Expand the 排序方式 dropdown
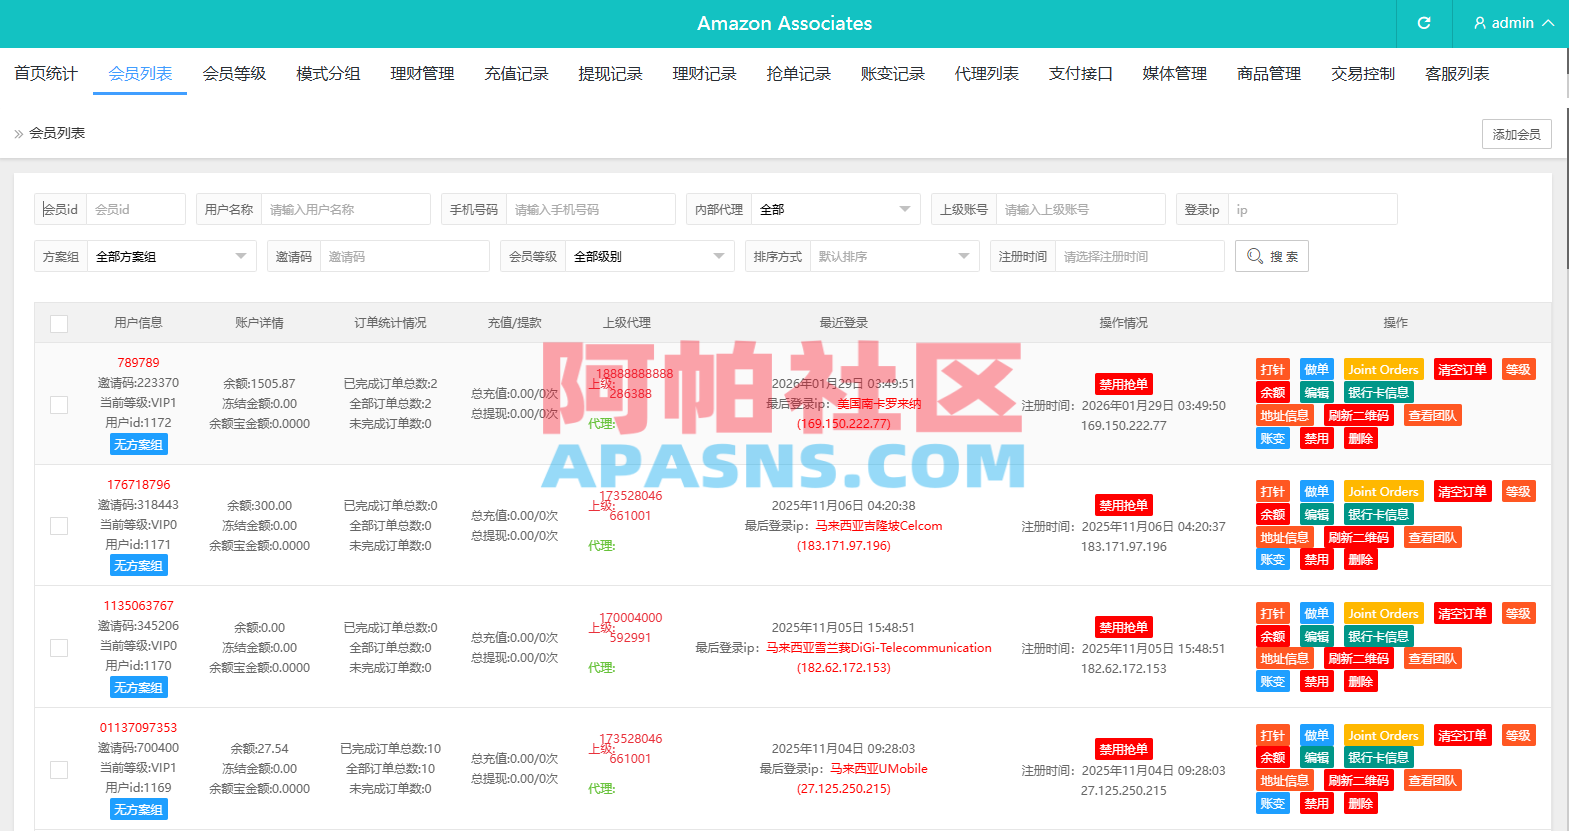The height and width of the screenshot is (831, 1569). point(894,256)
